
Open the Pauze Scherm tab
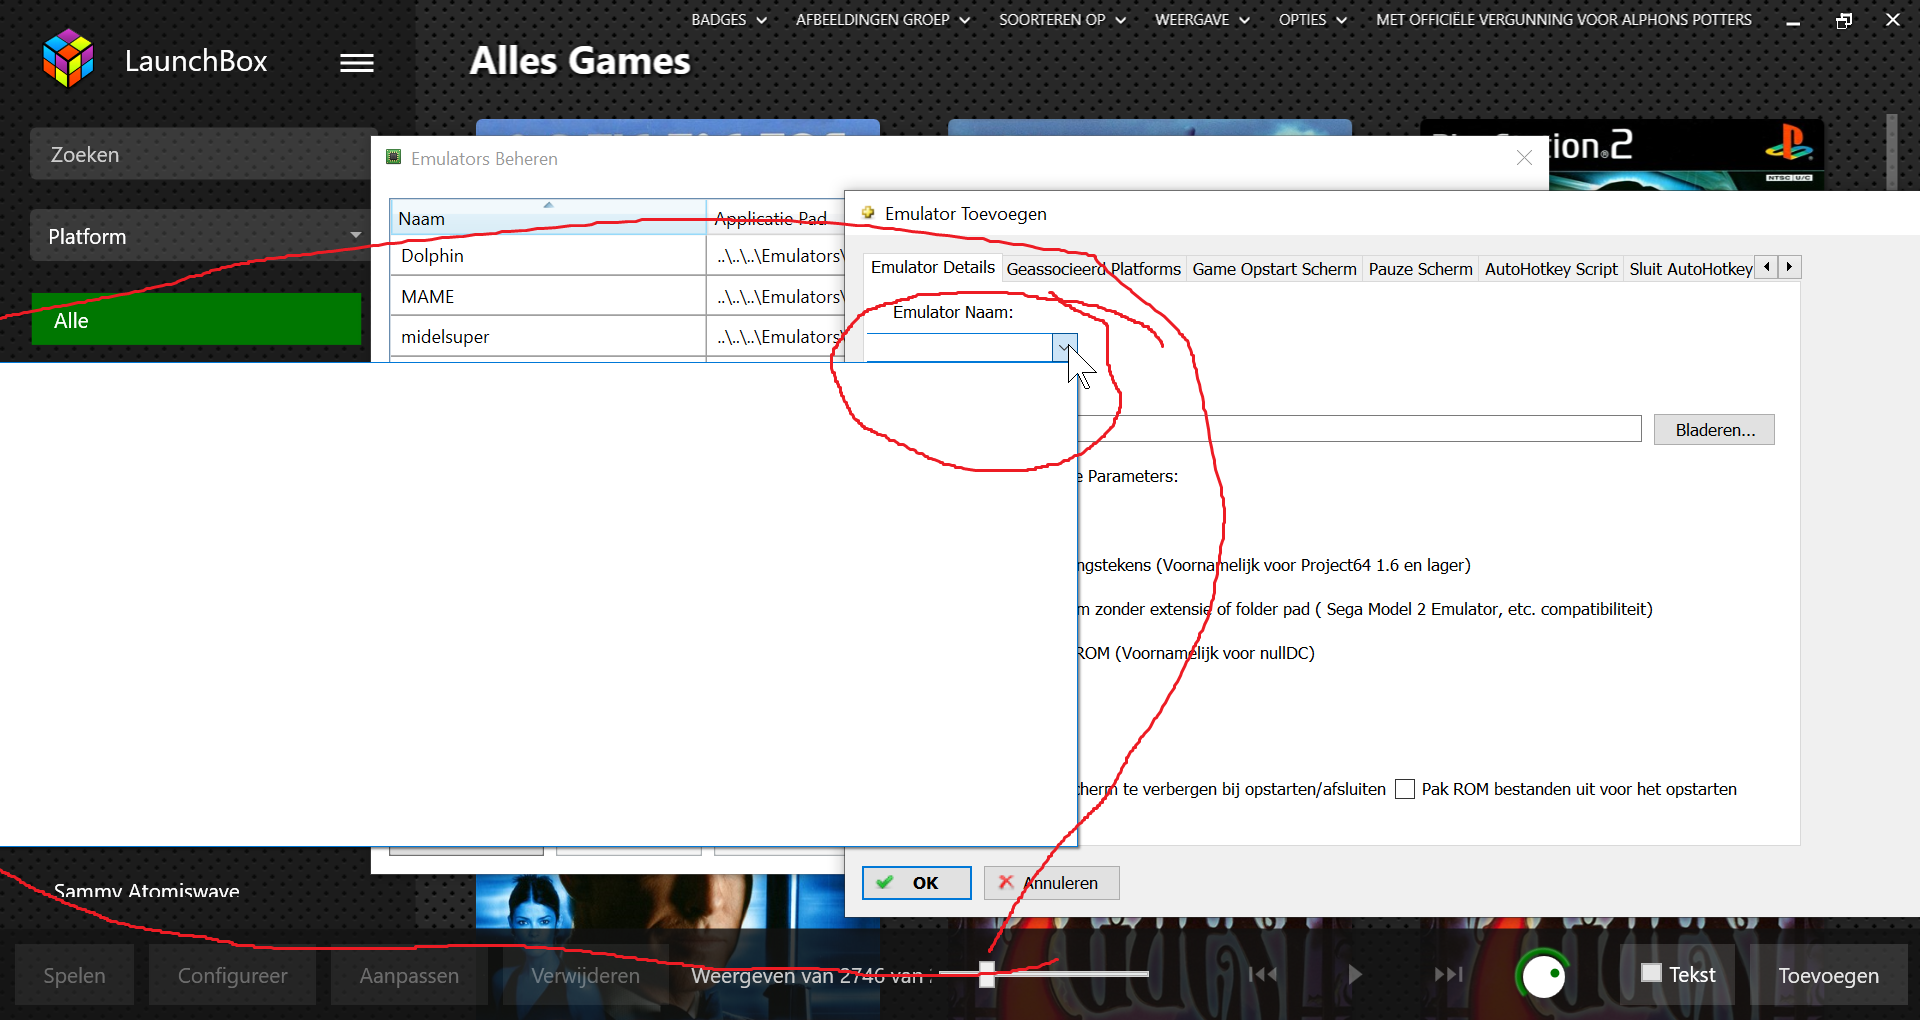coord(1420,269)
